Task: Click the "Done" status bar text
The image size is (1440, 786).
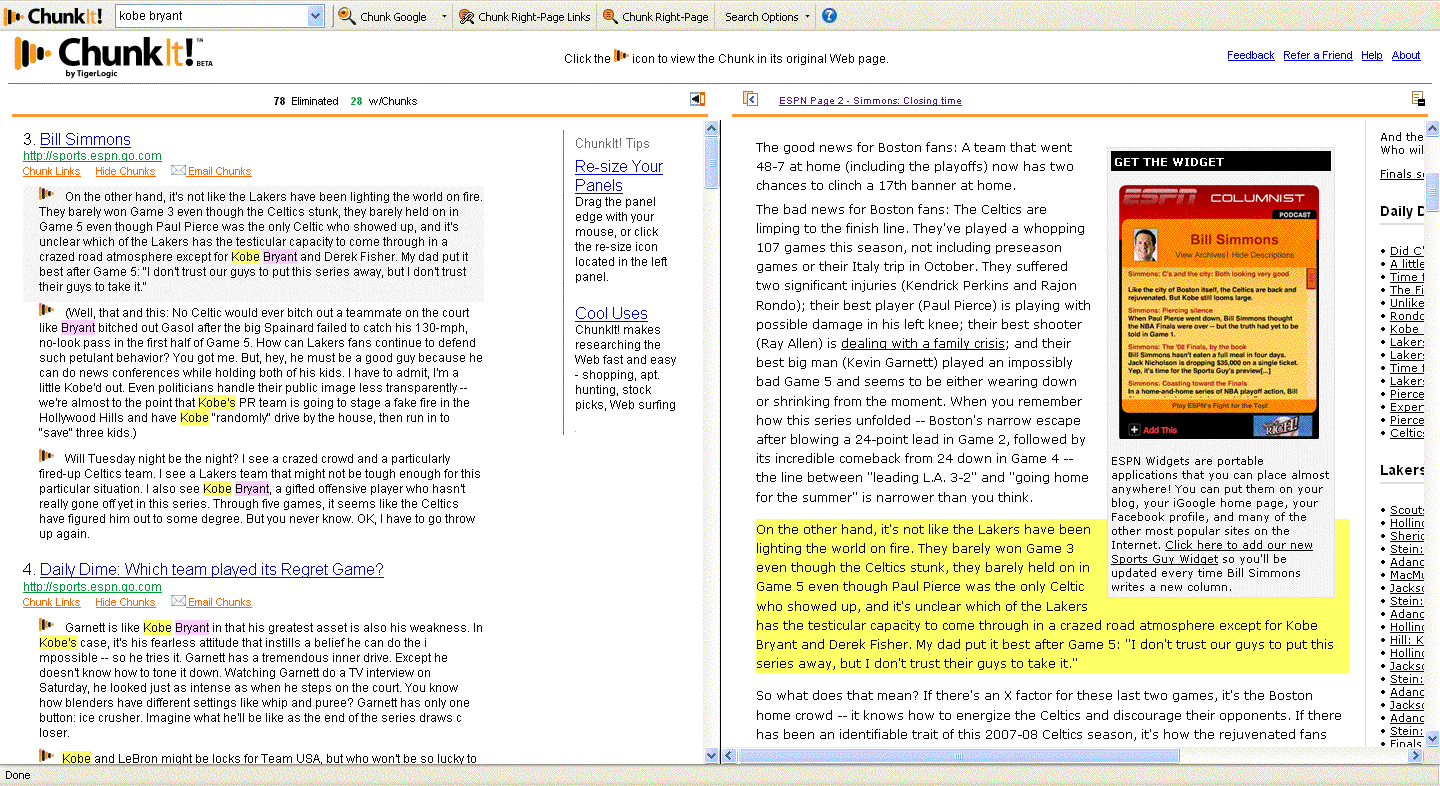Action: pyautogui.click(x=18, y=775)
